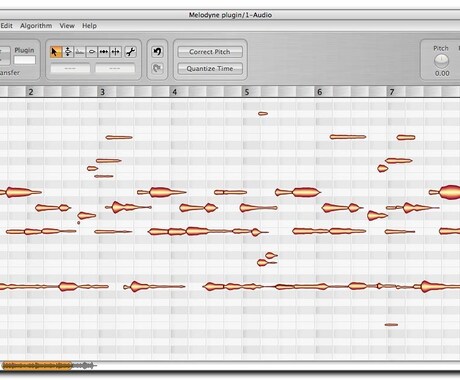Toggle the wrench note assignment mode
The width and height of the screenshot is (460, 380).
coord(130,52)
